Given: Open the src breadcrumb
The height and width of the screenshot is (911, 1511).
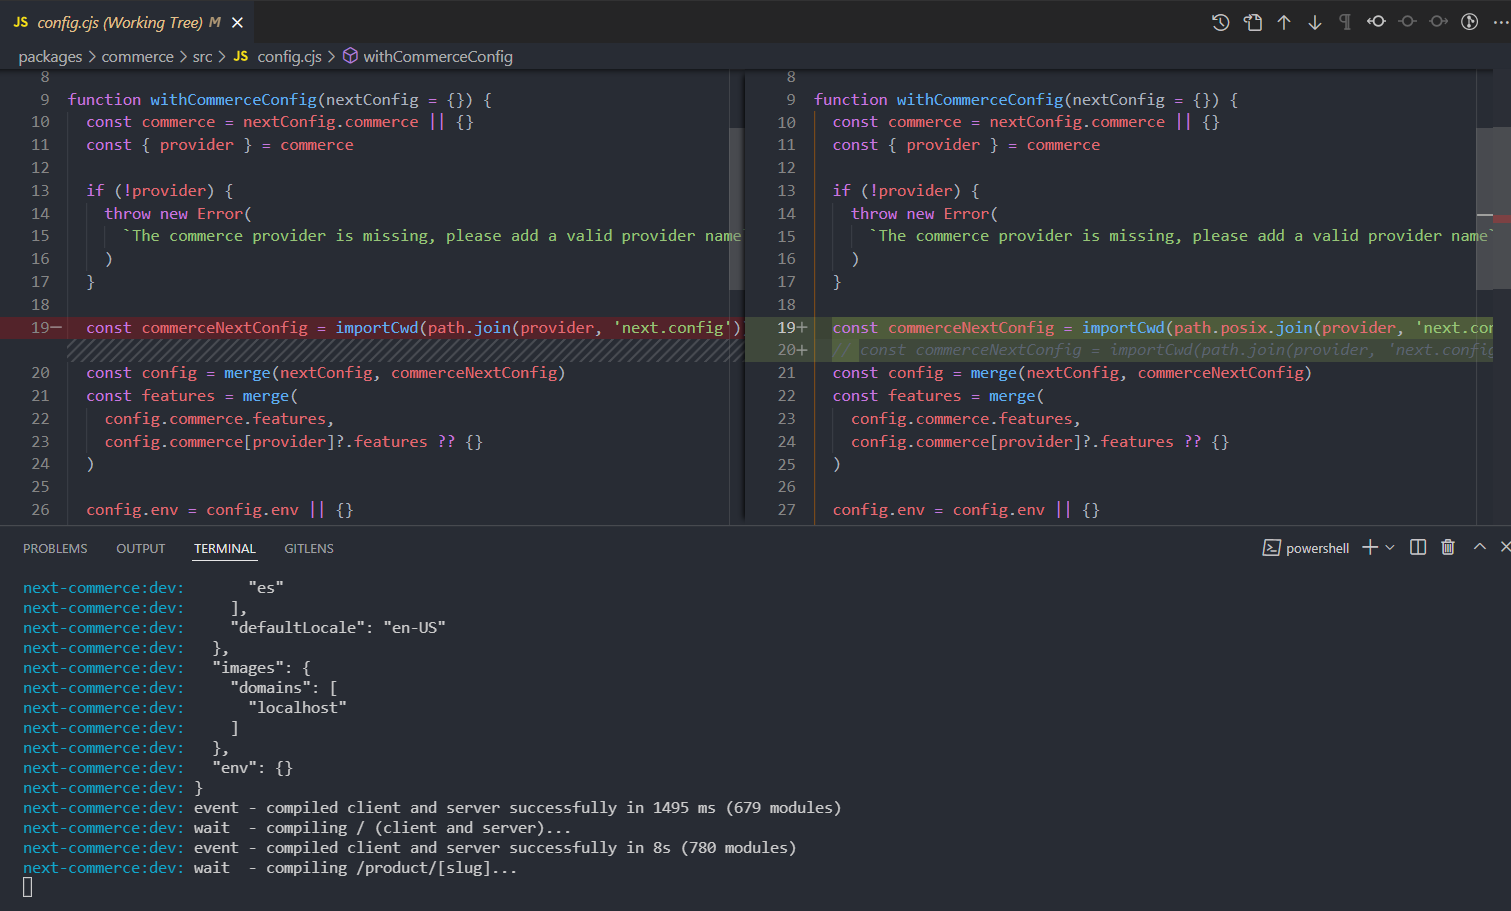Looking at the screenshot, I should [202, 57].
